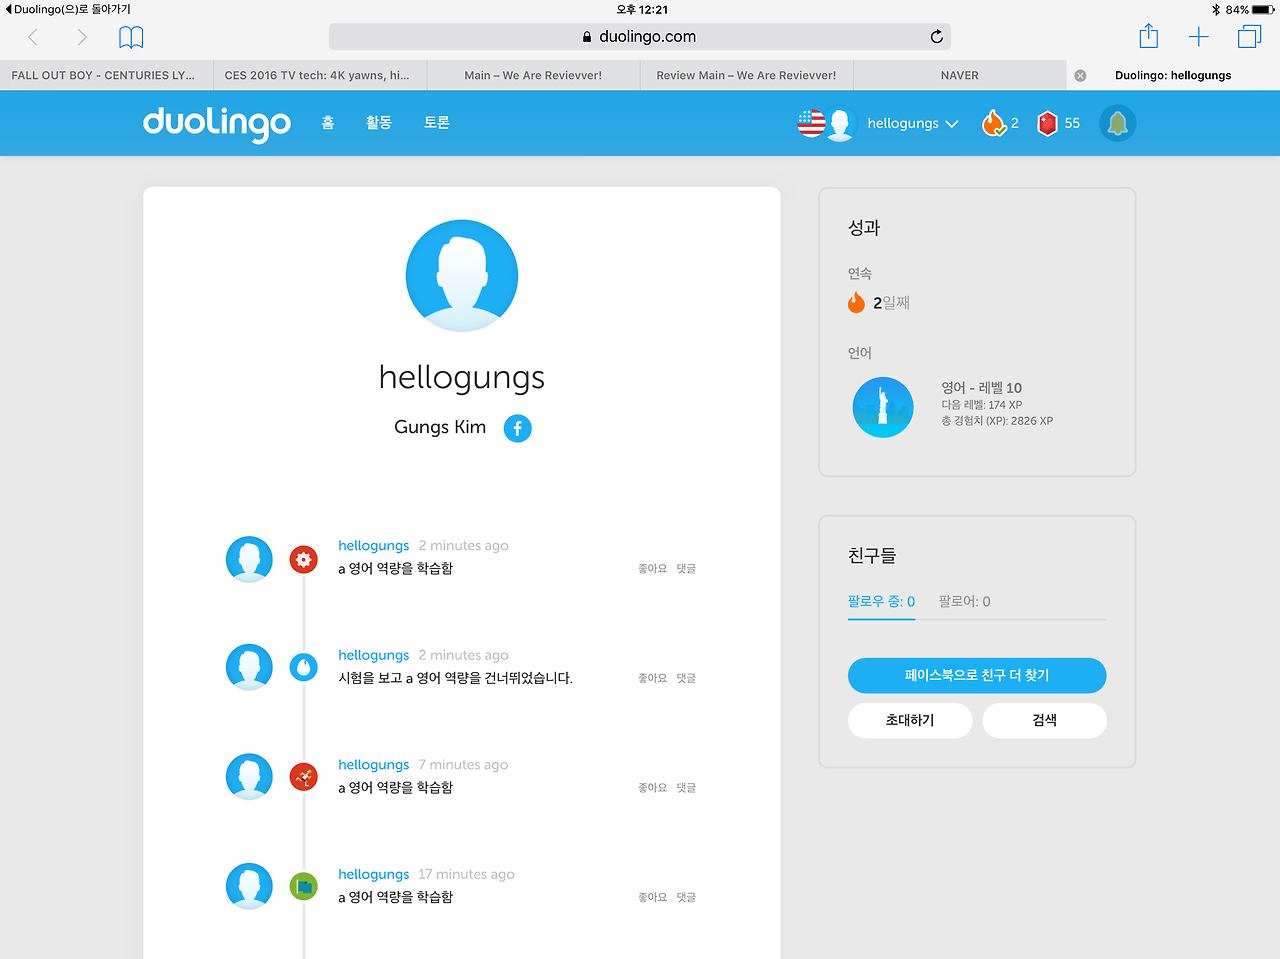Click hellogungs link in top activity post
The height and width of the screenshot is (959, 1280).
coord(374,545)
